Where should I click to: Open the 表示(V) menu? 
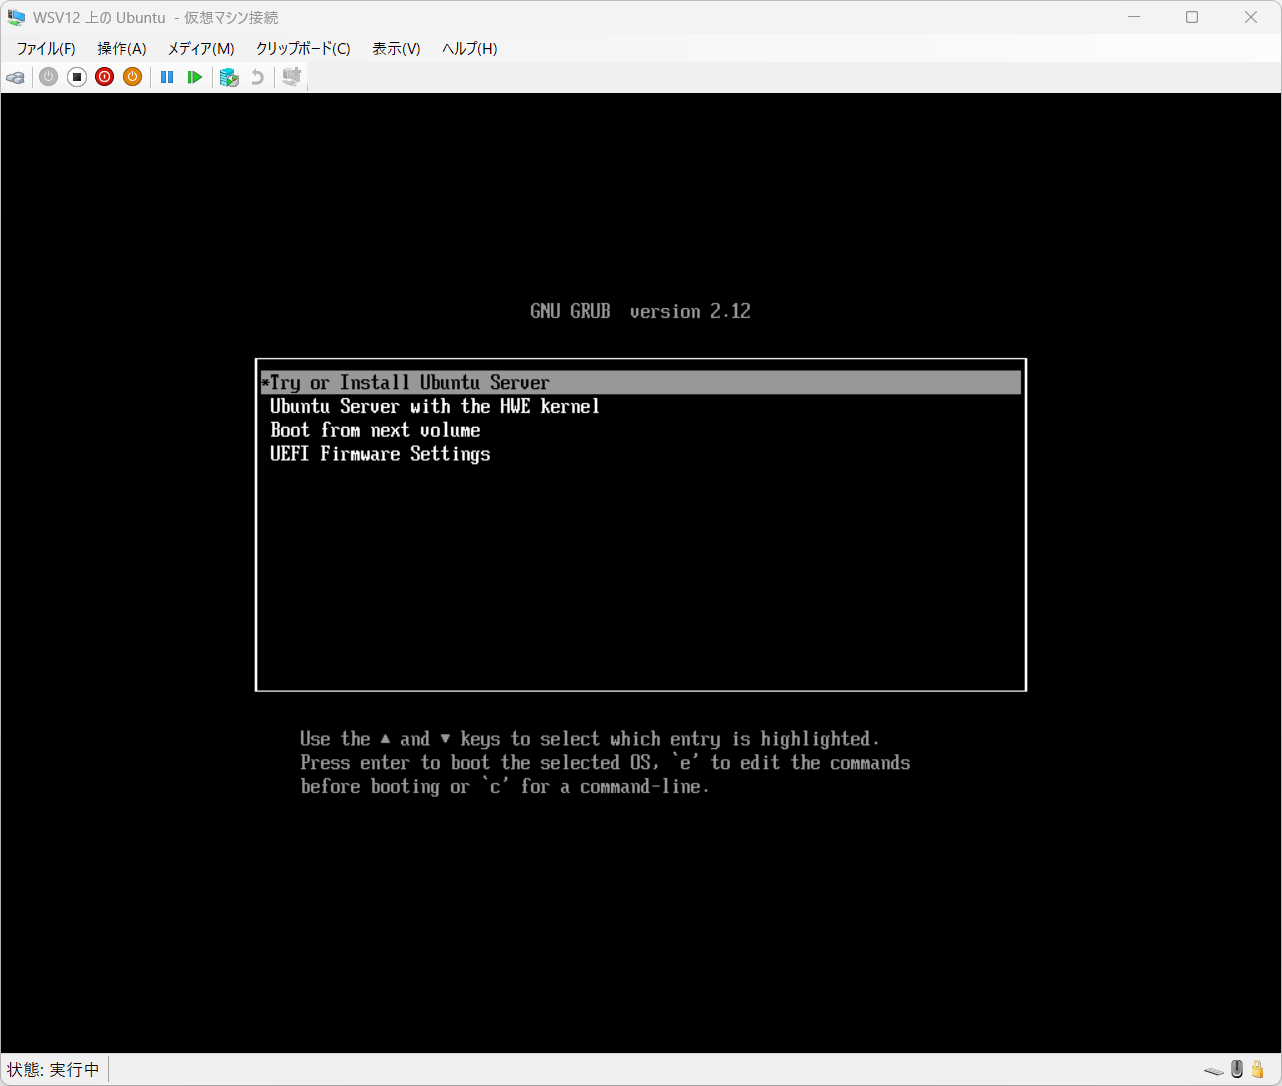pyautogui.click(x=396, y=48)
